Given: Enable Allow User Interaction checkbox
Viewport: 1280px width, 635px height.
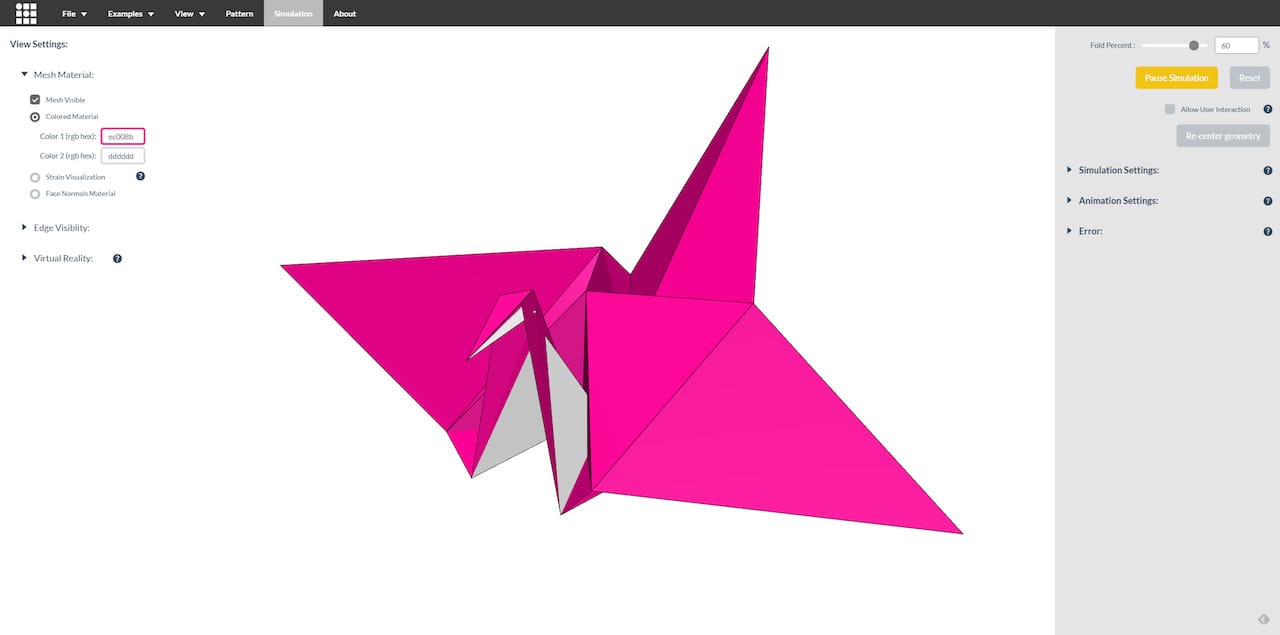Looking at the screenshot, I should coord(1170,109).
